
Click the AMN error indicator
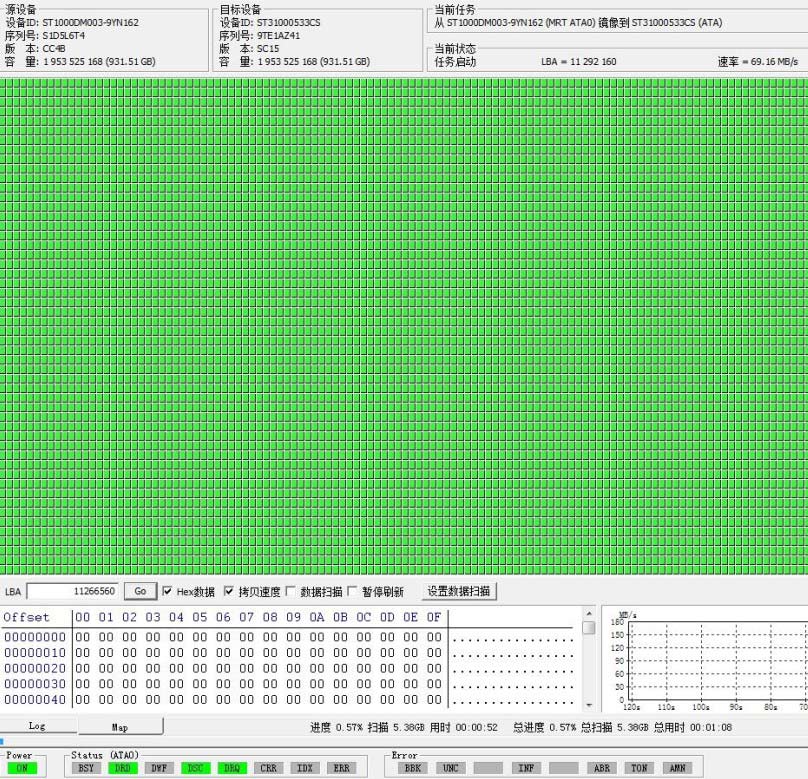coord(677,768)
